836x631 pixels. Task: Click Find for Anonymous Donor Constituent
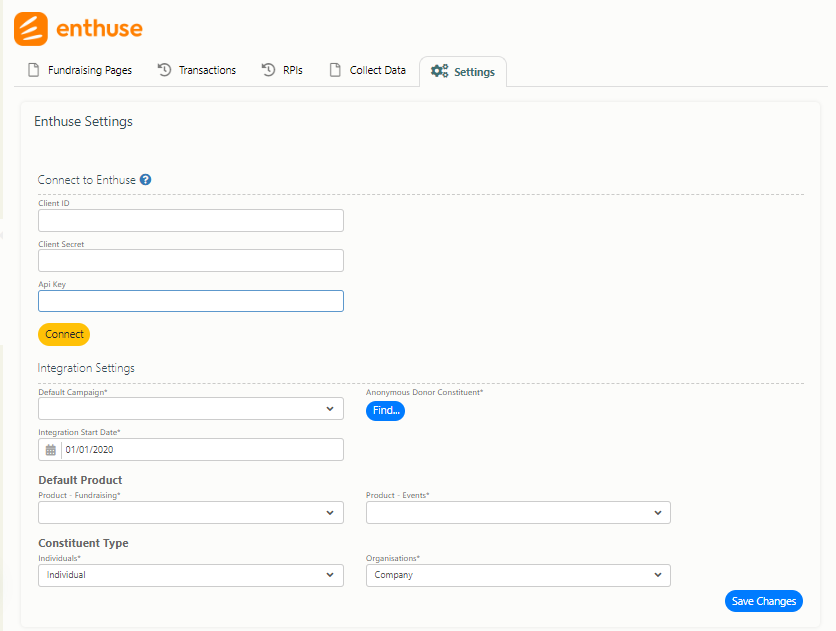click(385, 411)
